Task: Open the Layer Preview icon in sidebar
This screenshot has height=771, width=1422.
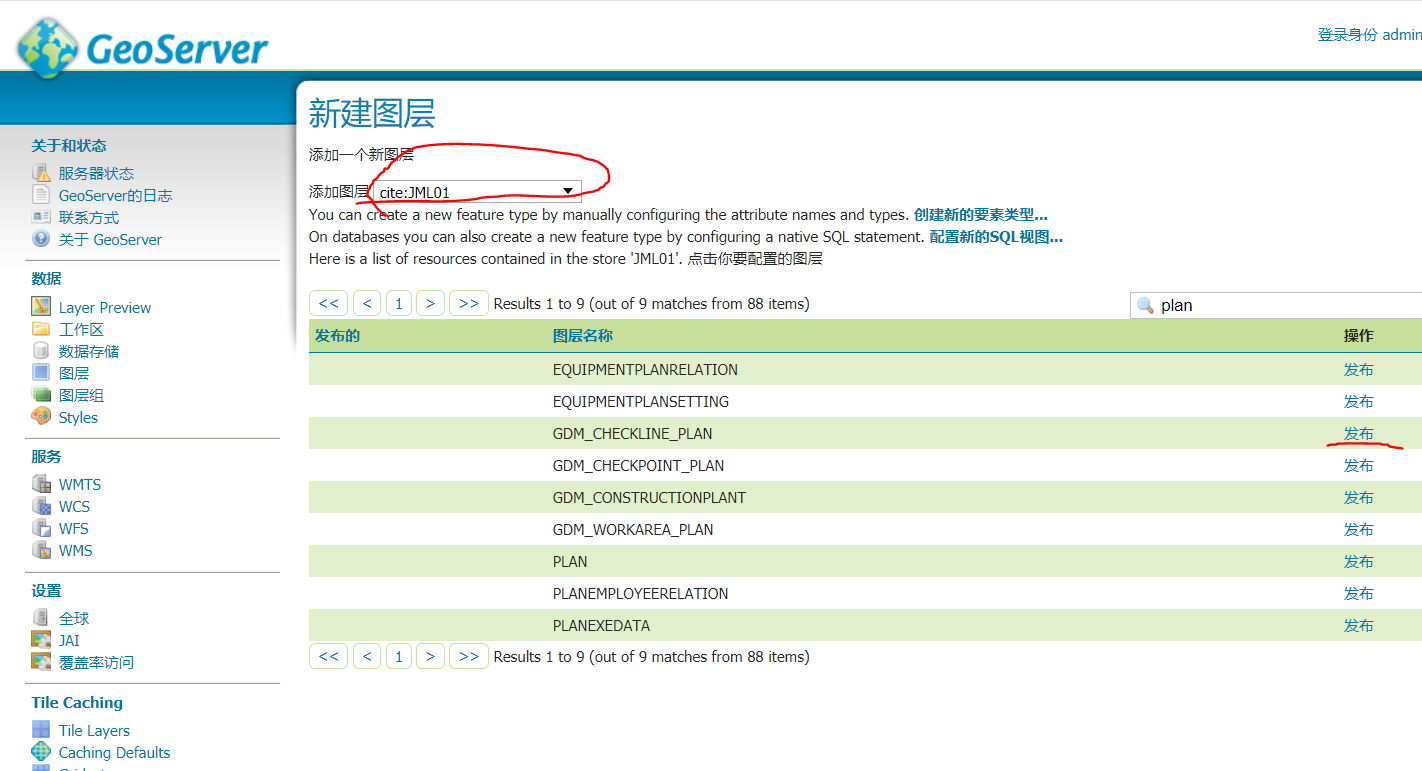Action: (41, 307)
